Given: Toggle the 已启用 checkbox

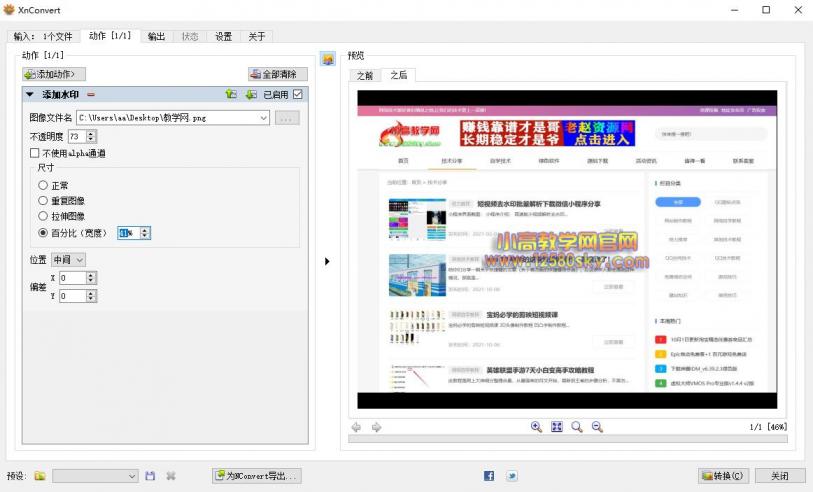Looking at the screenshot, I should (x=298, y=94).
